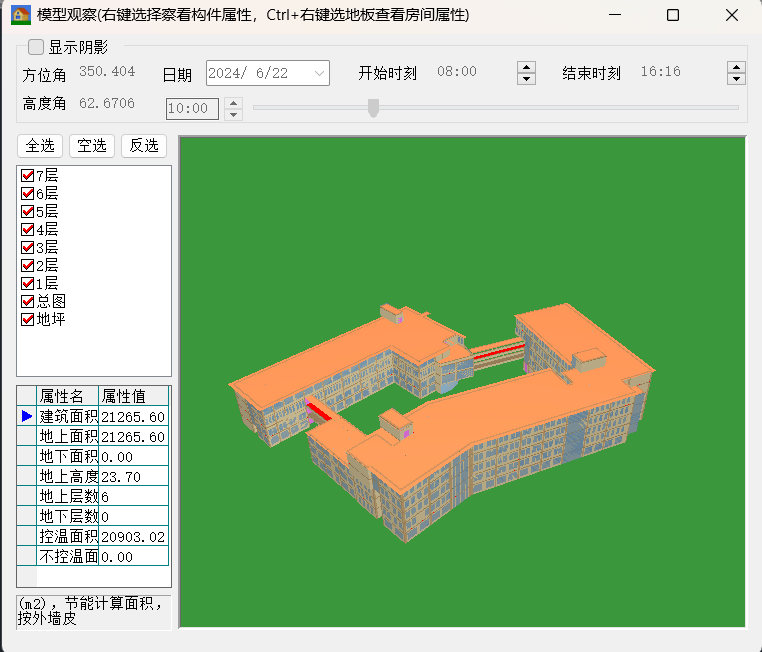Decrease 开始时刻 with down arrow
Screen dimensions: 762x652
coord(526,79)
